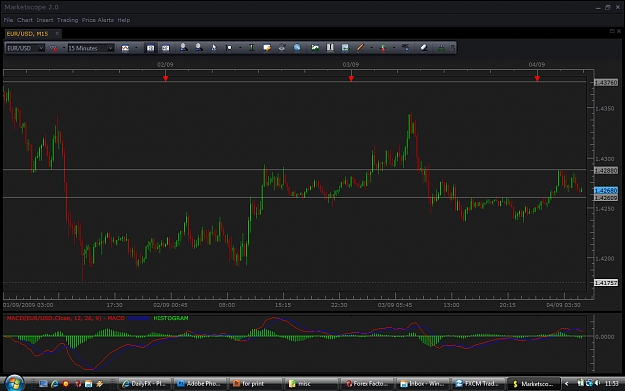
Task: Open the Price Alerts menu
Action: (x=98, y=20)
